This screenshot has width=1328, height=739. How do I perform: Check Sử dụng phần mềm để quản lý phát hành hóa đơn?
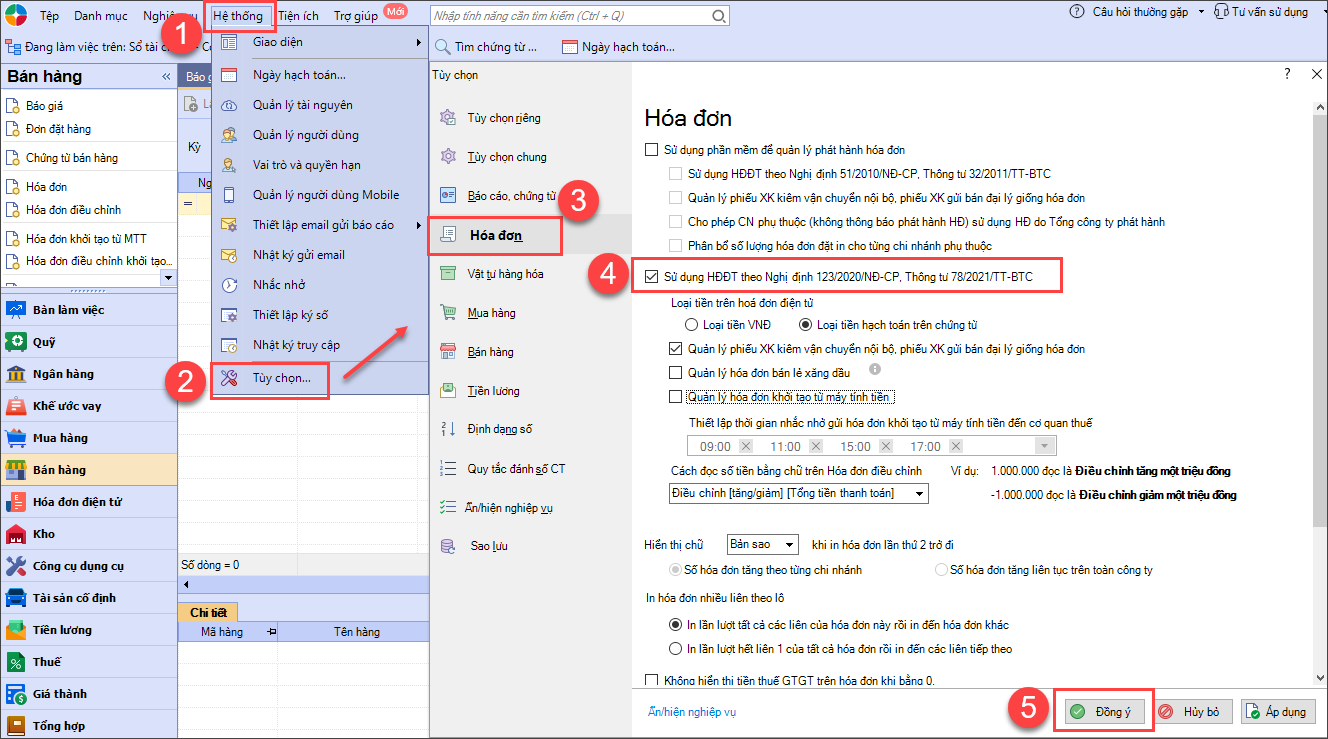tap(652, 150)
